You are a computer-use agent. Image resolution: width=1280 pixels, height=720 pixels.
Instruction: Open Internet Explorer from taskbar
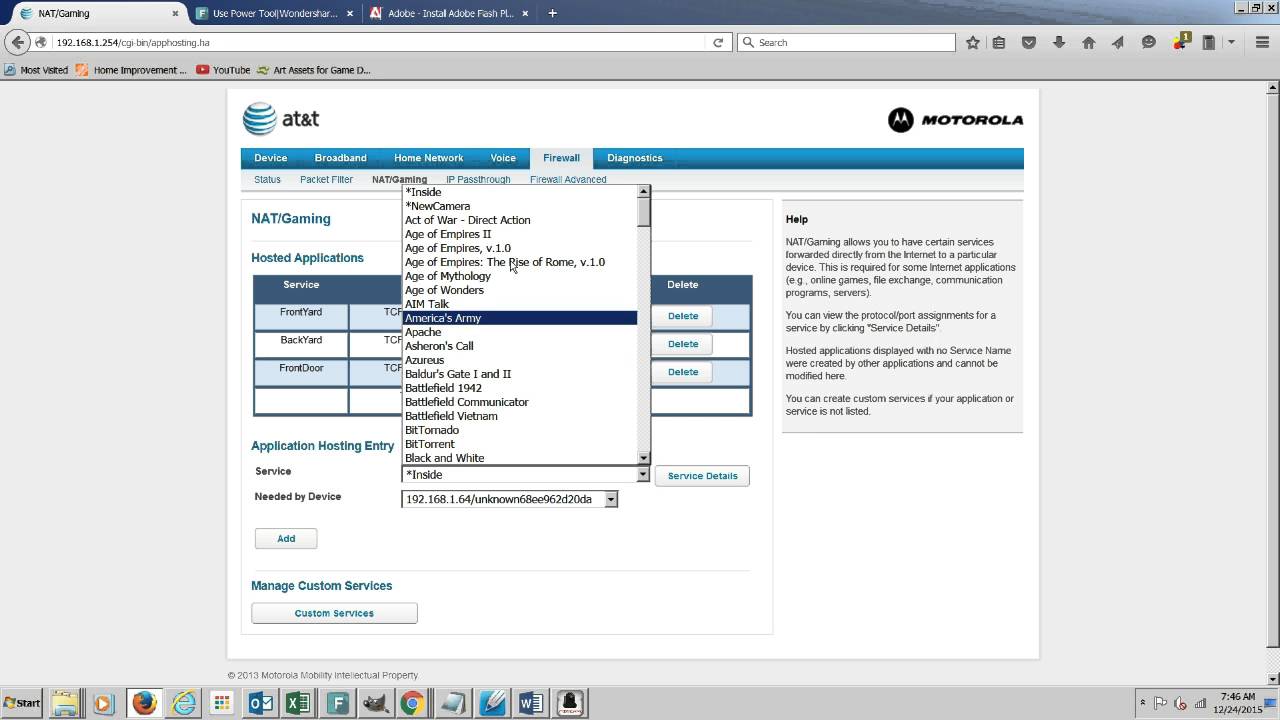click(184, 703)
